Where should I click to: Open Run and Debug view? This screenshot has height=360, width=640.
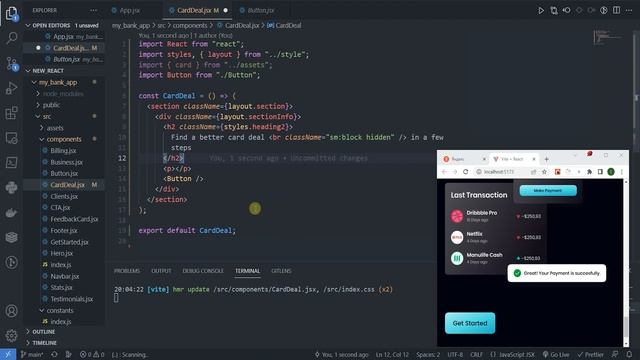click(11, 88)
